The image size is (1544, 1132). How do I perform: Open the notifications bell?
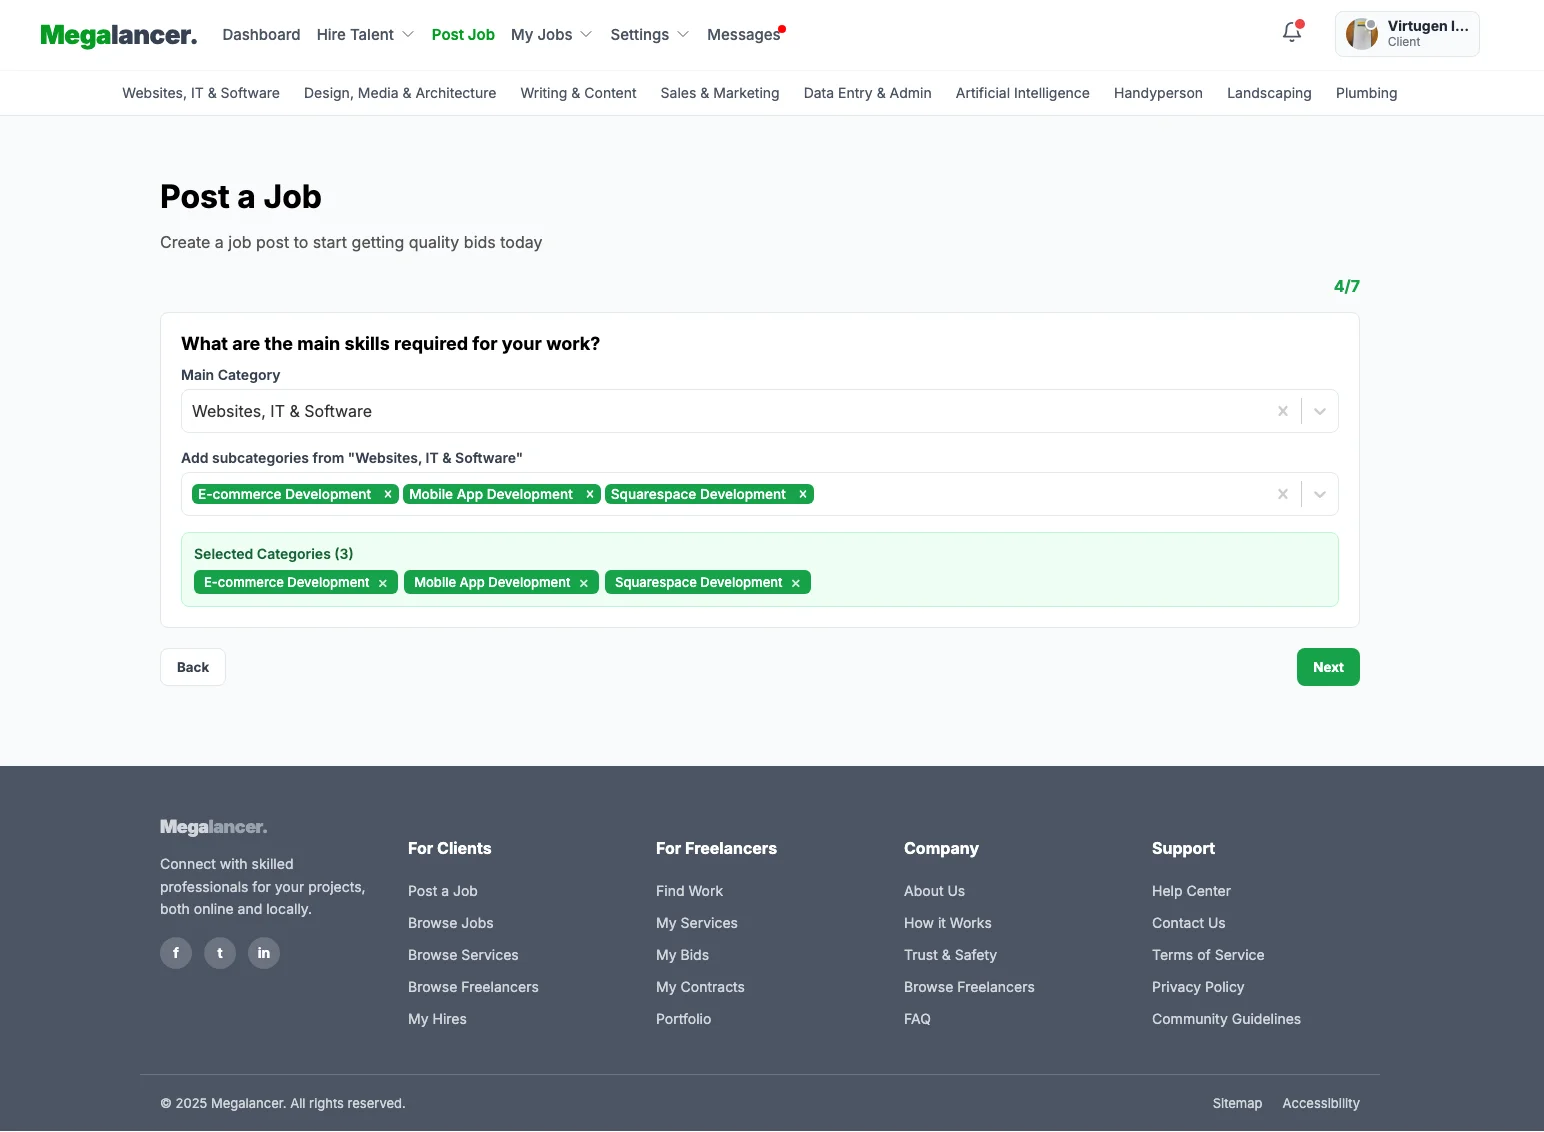pos(1291,33)
